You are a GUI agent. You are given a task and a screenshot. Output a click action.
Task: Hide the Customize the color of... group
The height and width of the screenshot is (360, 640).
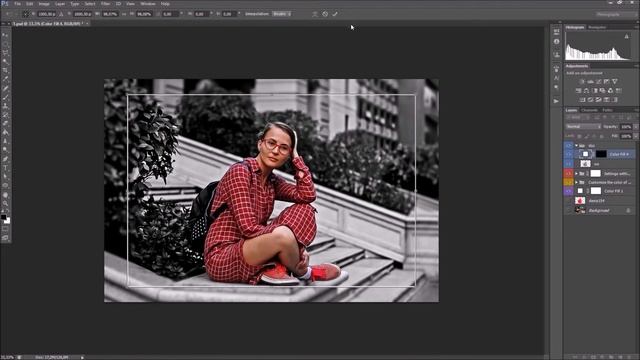[x=569, y=182]
